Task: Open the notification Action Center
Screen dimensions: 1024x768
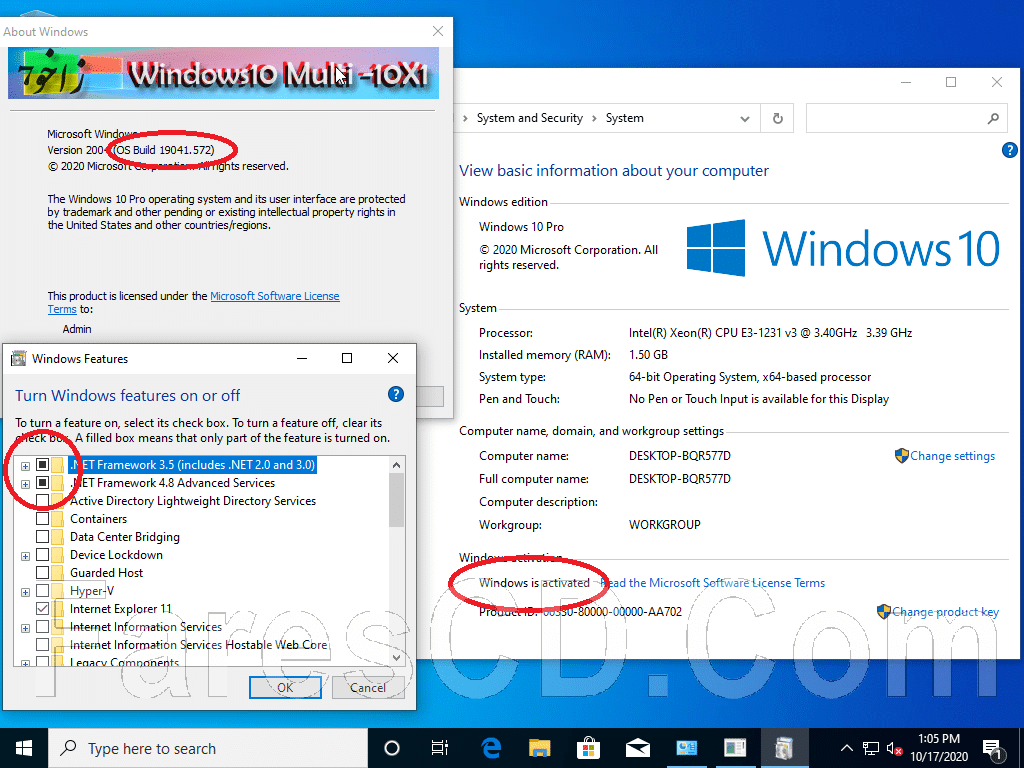Action: pos(993,750)
